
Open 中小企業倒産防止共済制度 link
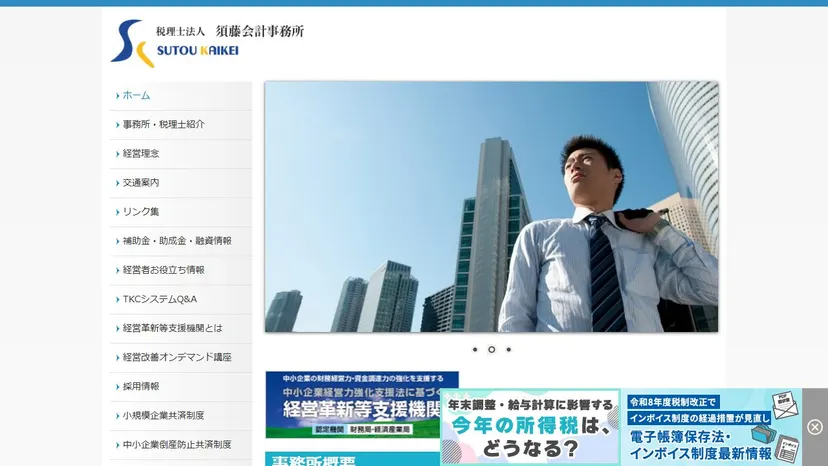click(x=181, y=444)
